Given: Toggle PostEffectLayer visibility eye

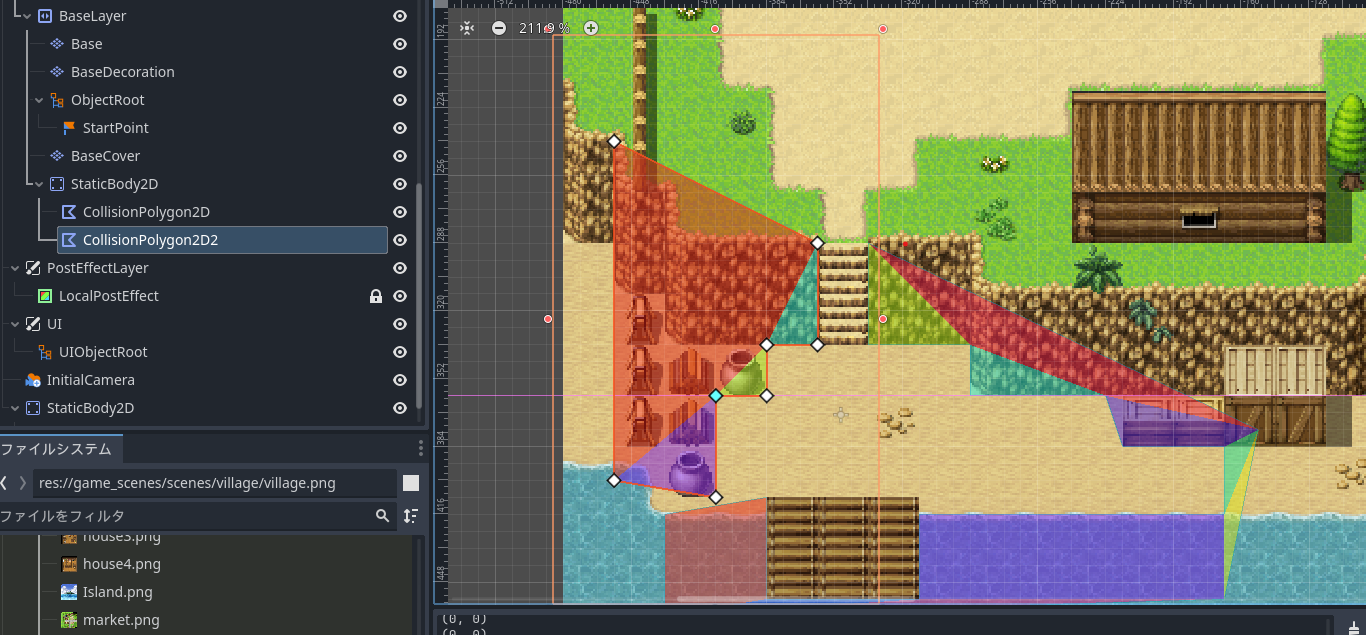Looking at the screenshot, I should point(400,268).
